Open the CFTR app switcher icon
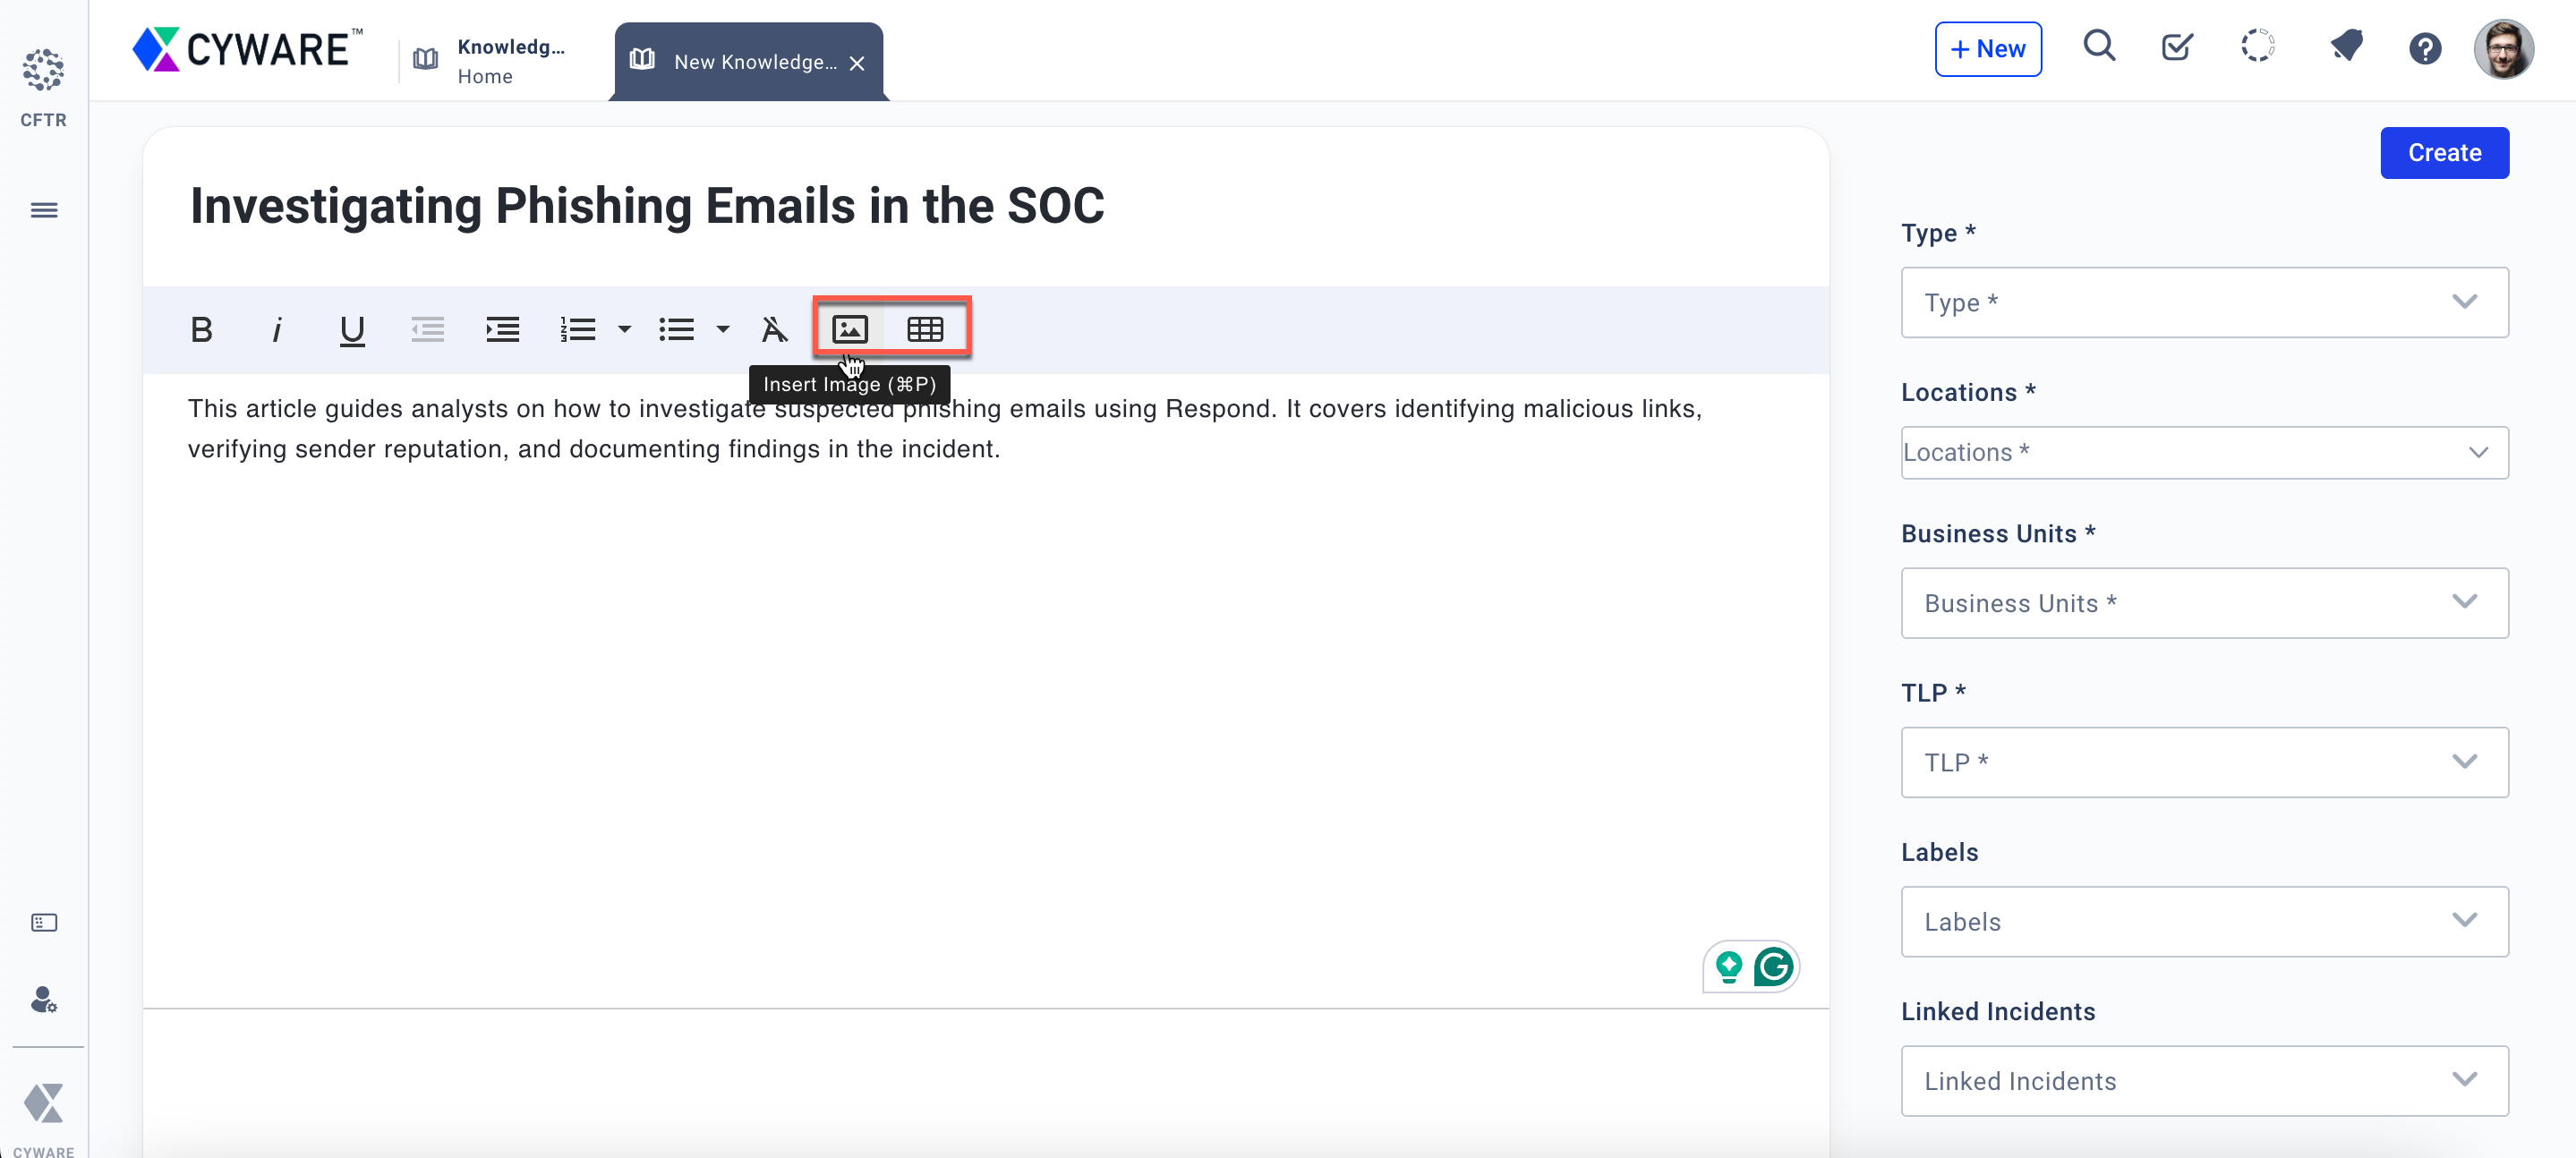Image resolution: width=2576 pixels, height=1158 pixels. pyautogui.click(x=43, y=70)
